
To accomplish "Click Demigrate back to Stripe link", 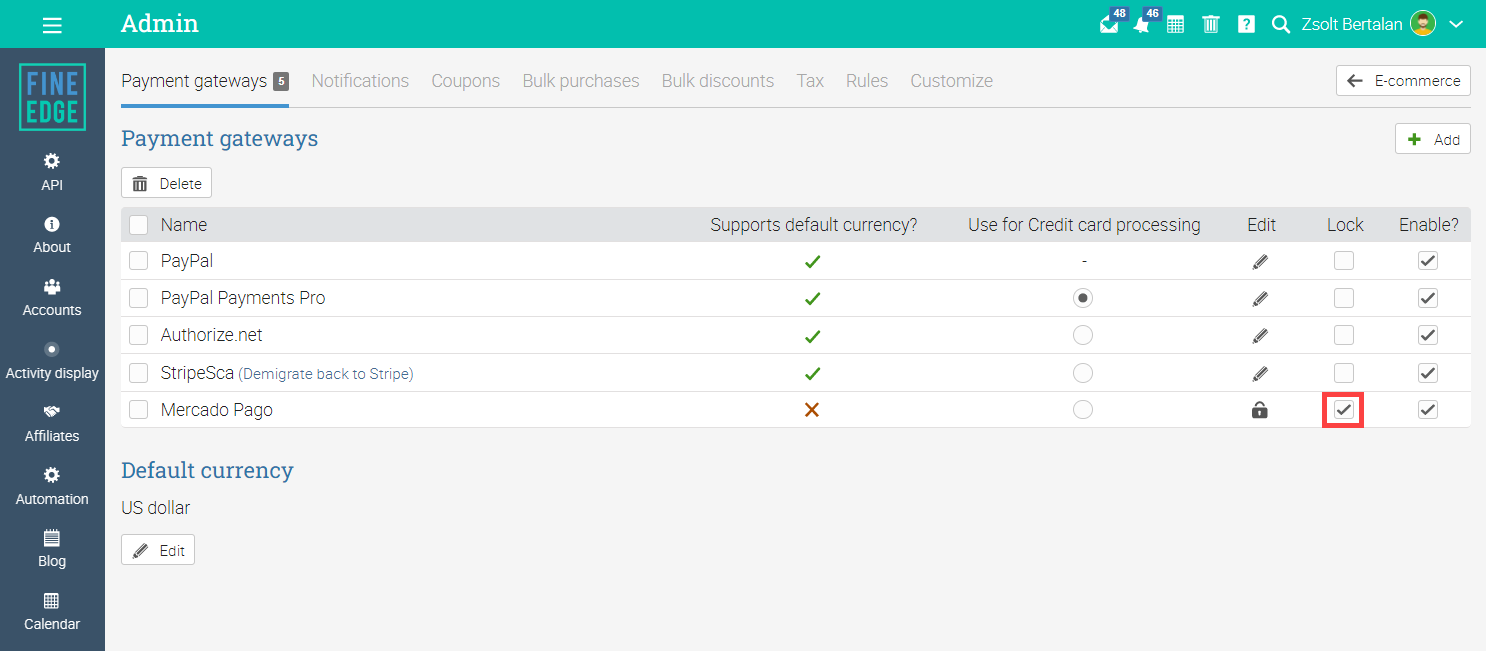I will pyautogui.click(x=326, y=374).
